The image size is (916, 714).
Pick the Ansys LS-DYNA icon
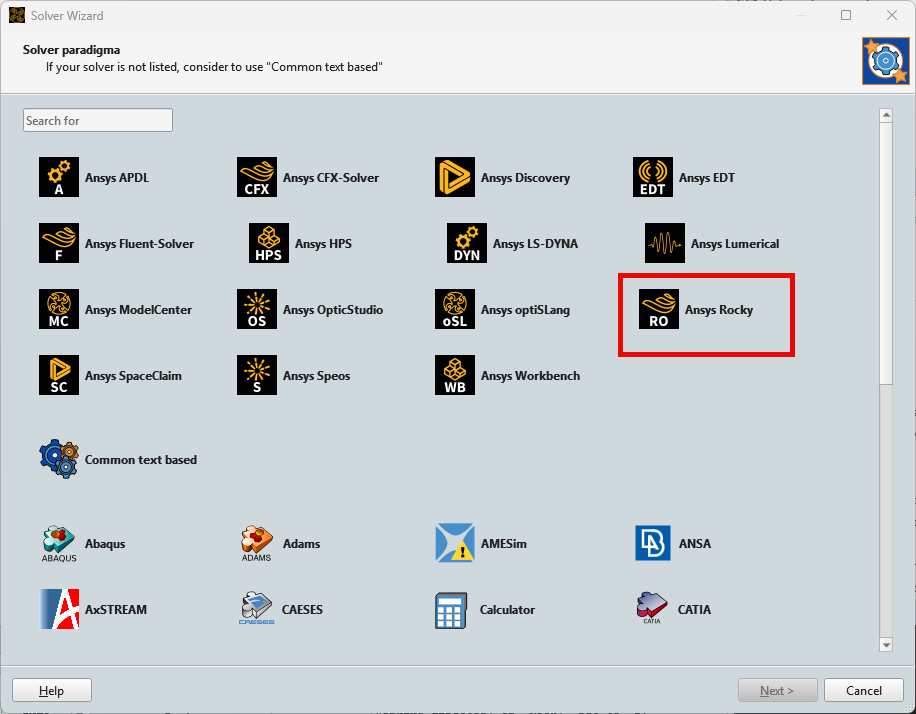pos(467,243)
